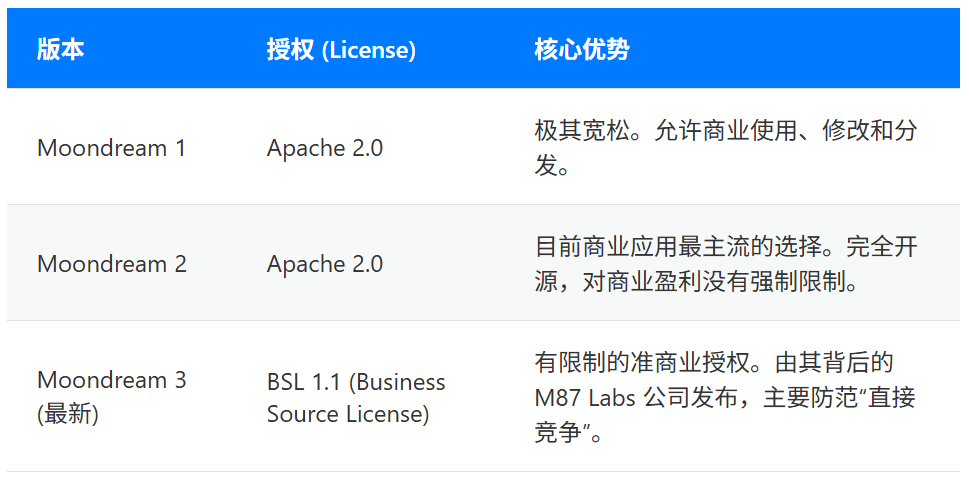Click Apache 2.0 in Moondream 2 row
Screen dimensions: 969x477
click(x=324, y=264)
